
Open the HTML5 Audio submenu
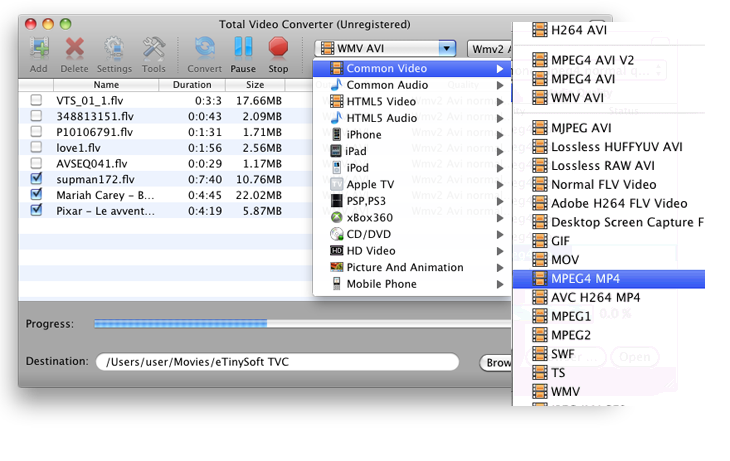click(412, 118)
